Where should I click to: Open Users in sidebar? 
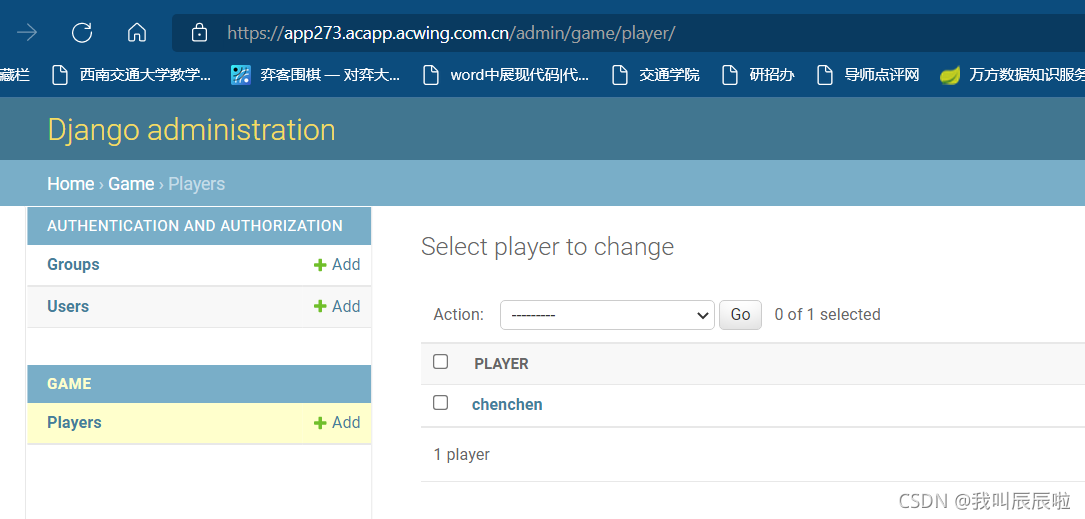[68, 306]
